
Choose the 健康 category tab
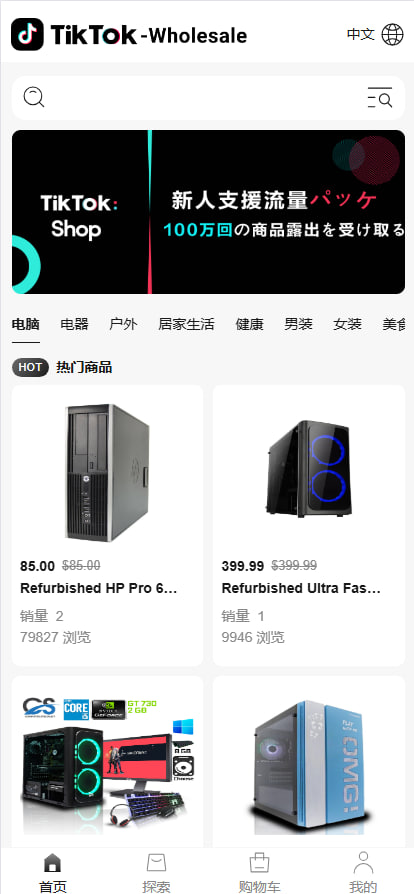tap(250, 324)
